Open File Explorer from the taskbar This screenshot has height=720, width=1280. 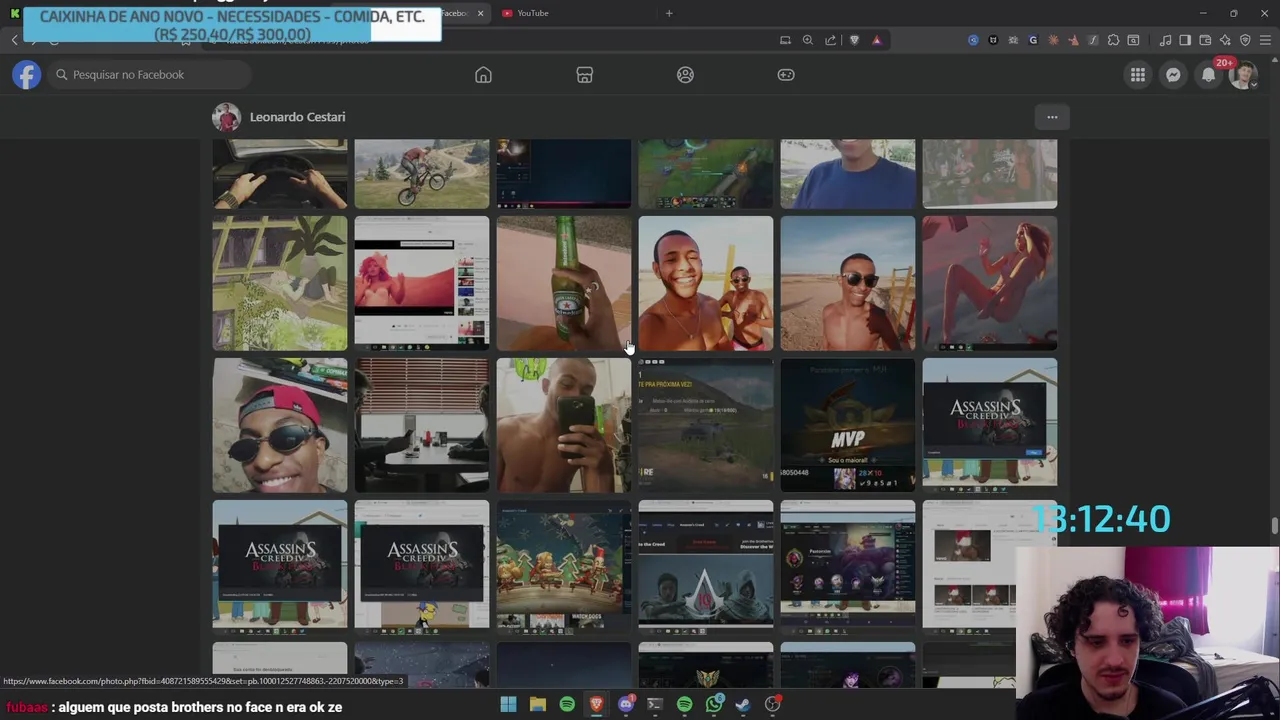pyautogui.click(x=538, y=704)
